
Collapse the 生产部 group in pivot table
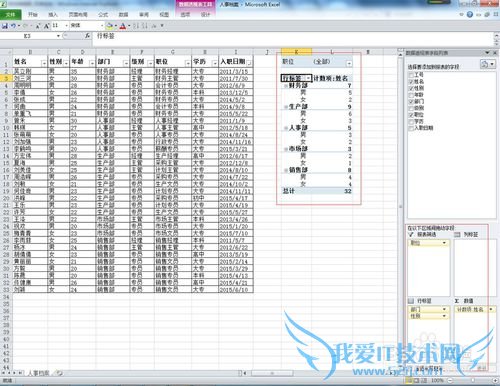[x=286, y=107]
